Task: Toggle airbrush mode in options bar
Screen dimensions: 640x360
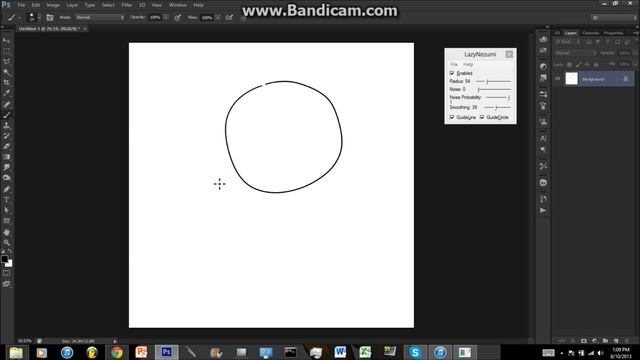Action: click(229, 18)
